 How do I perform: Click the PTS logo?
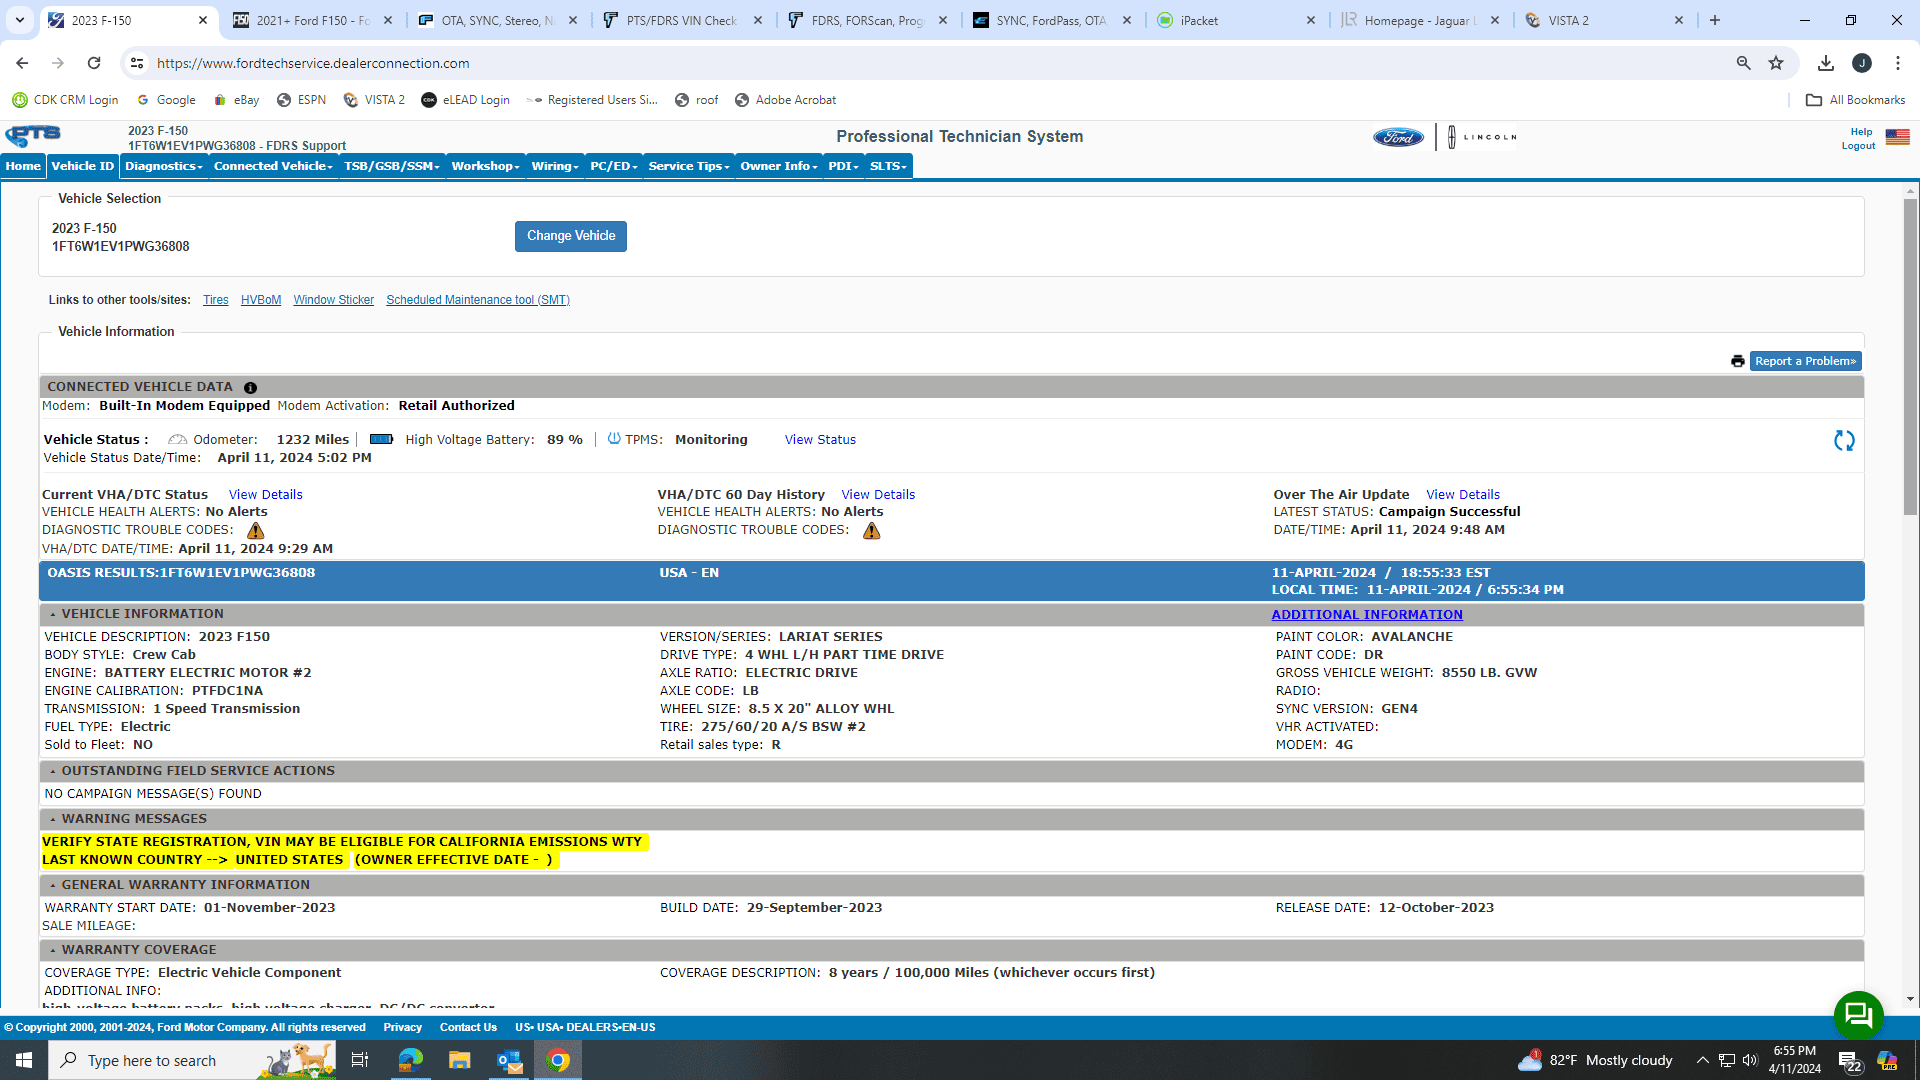tap(33, 136)
